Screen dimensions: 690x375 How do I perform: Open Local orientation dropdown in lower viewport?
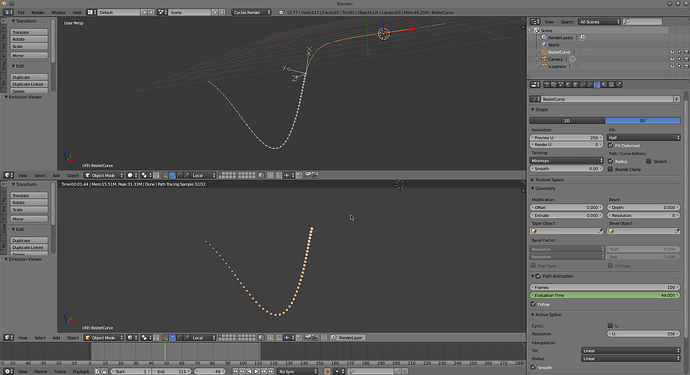click(204, 338)
